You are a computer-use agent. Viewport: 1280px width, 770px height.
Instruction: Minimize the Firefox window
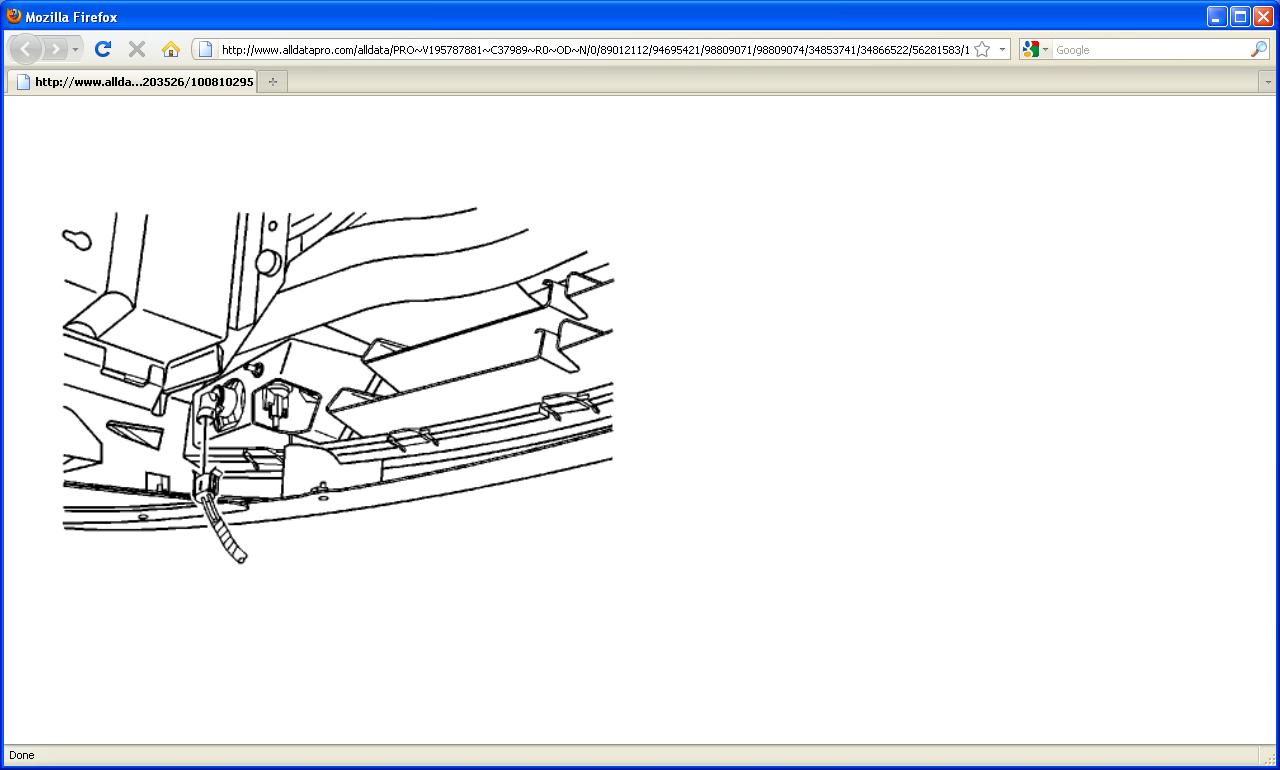click(x=1217, y=17)
